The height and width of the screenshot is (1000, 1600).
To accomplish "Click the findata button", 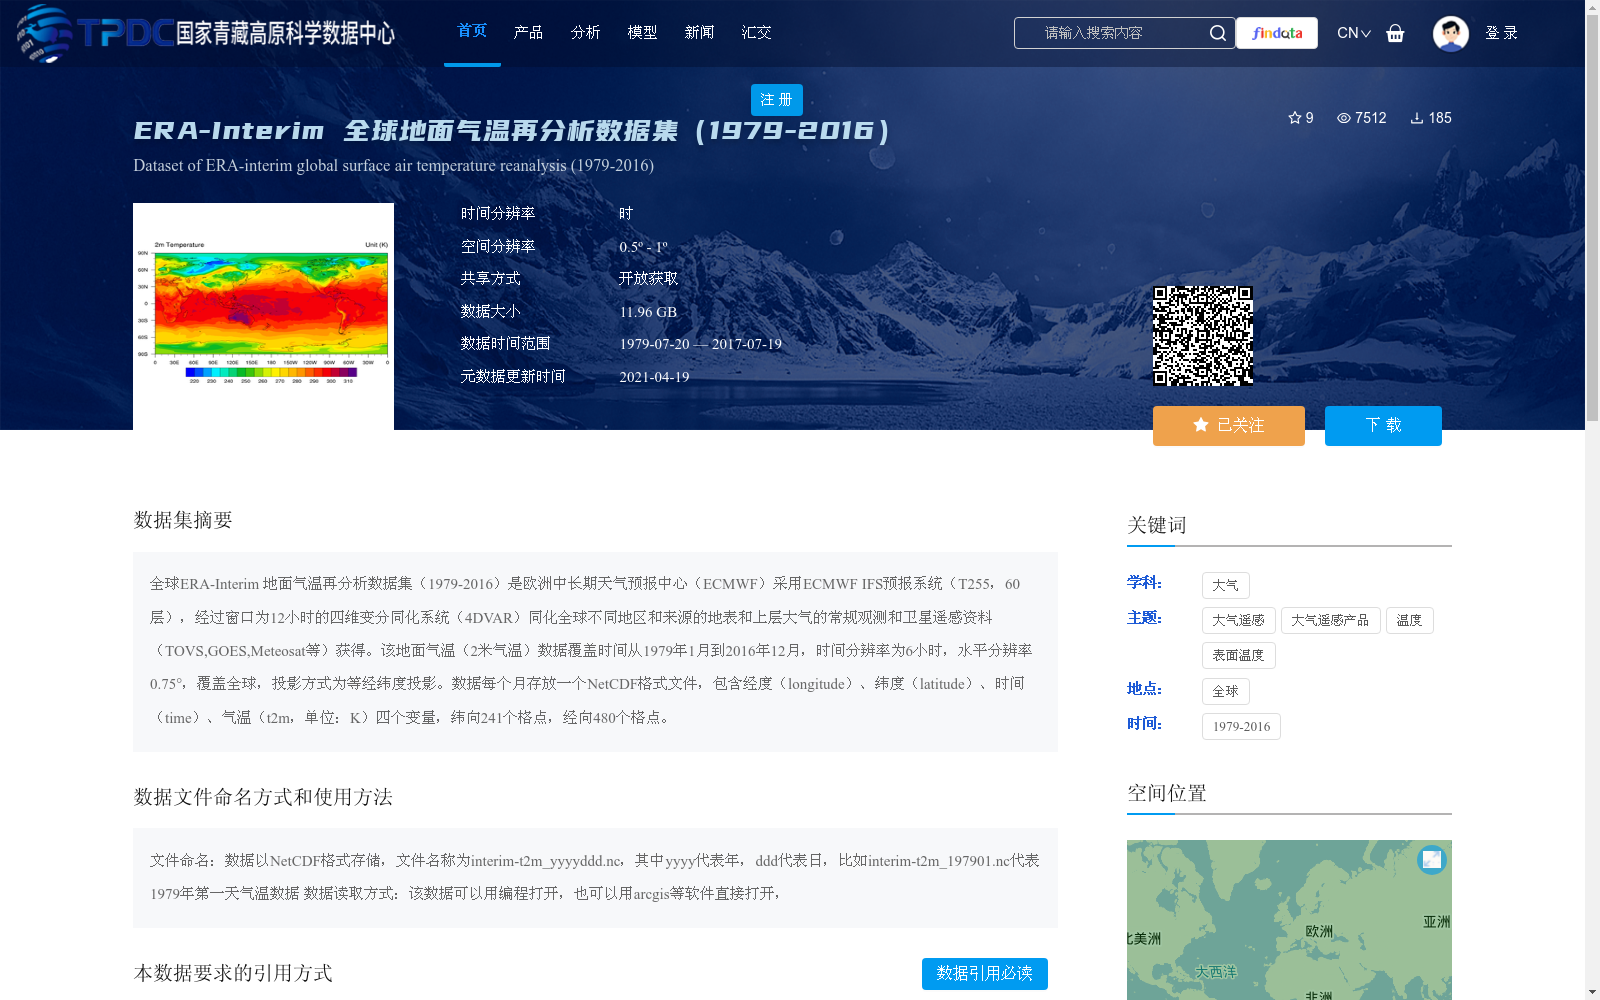I will pyautogui.click(x=1277, y=33).
